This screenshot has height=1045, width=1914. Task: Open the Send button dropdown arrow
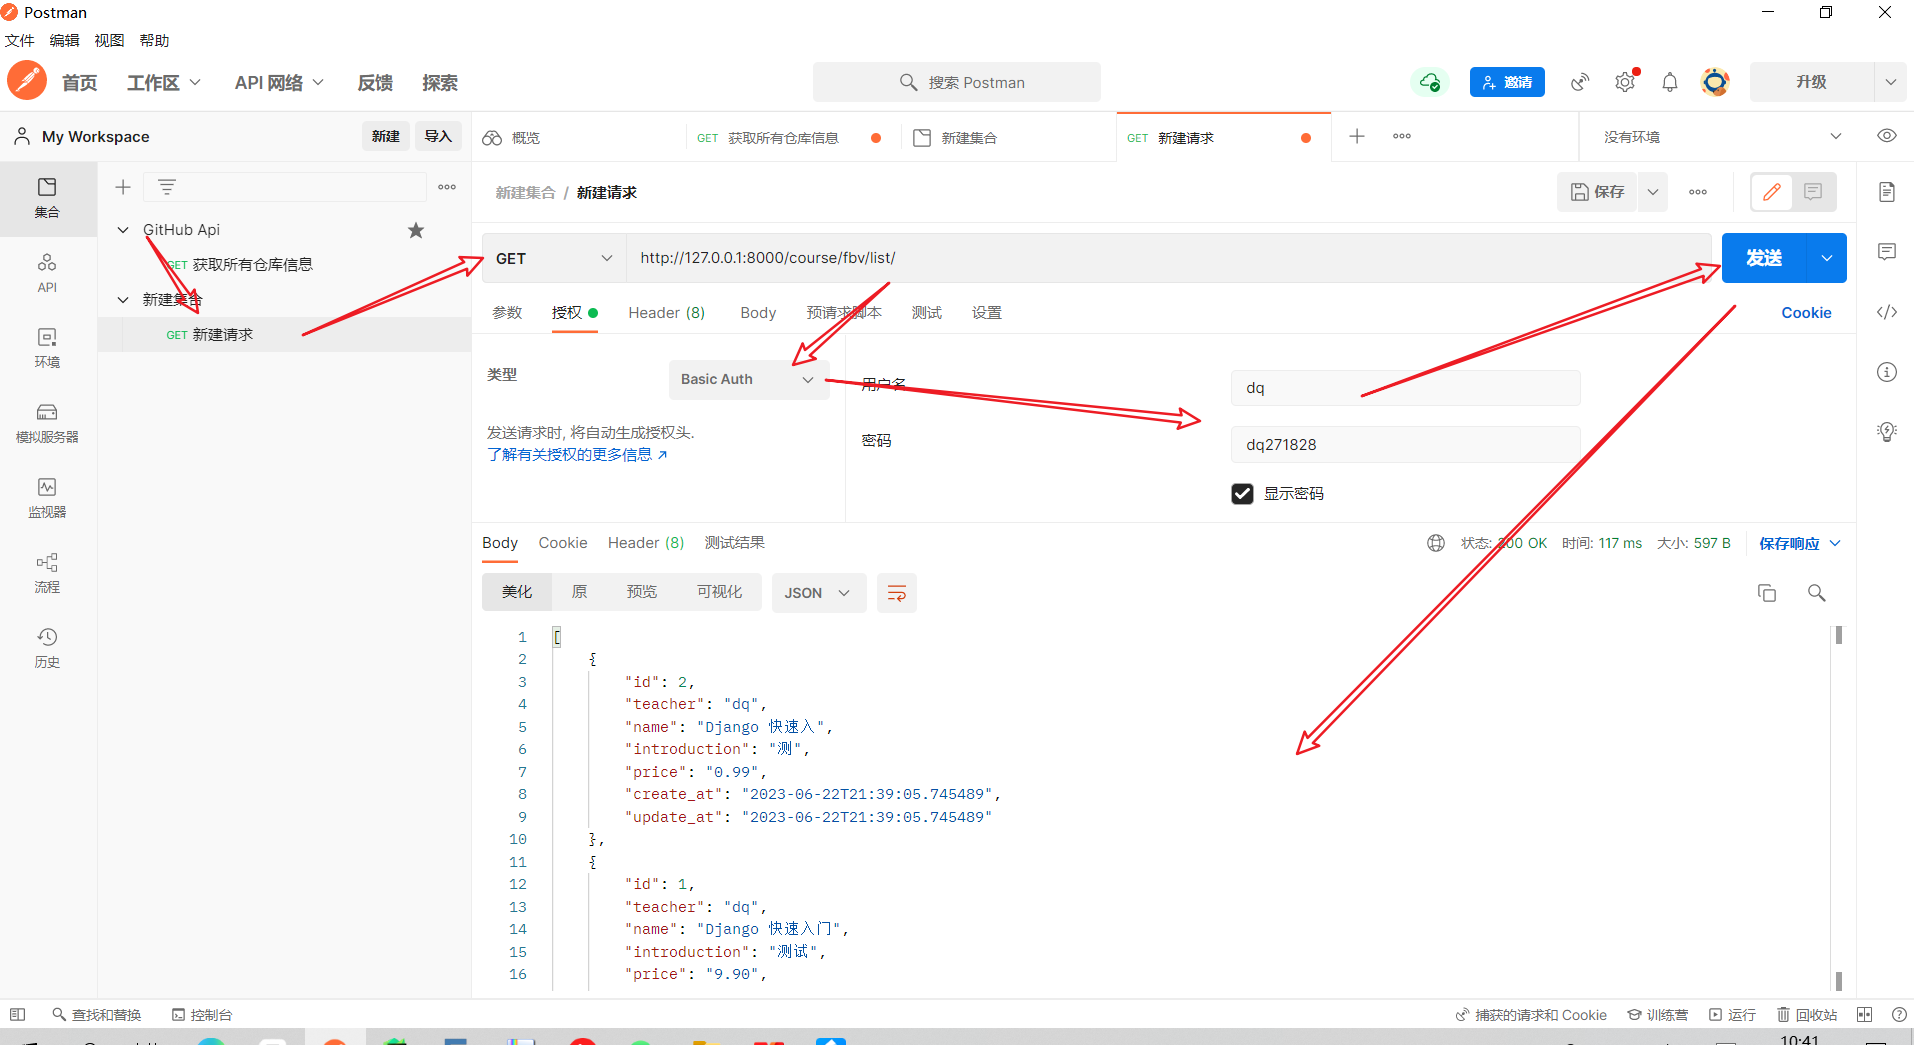tap(1827, 258)
